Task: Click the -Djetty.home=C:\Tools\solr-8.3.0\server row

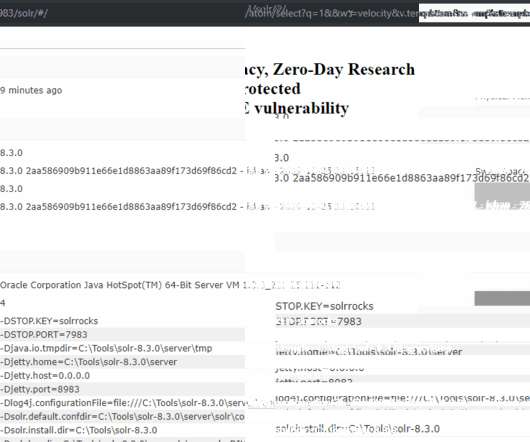Action: [x=122, y=362]
